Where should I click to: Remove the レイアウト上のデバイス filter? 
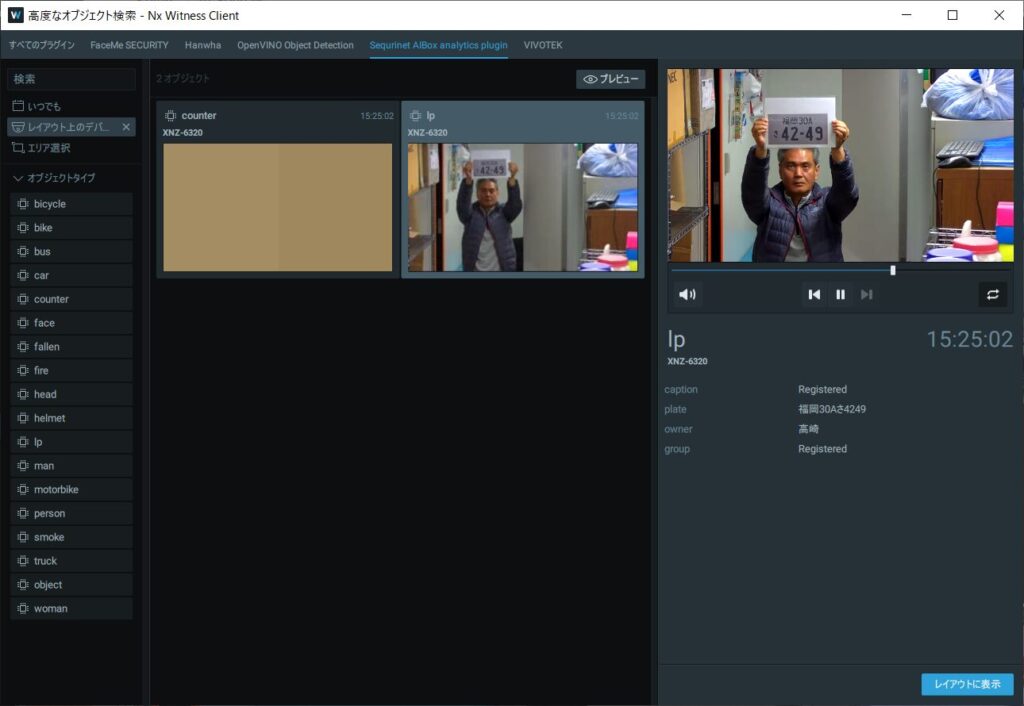[126, 127]
